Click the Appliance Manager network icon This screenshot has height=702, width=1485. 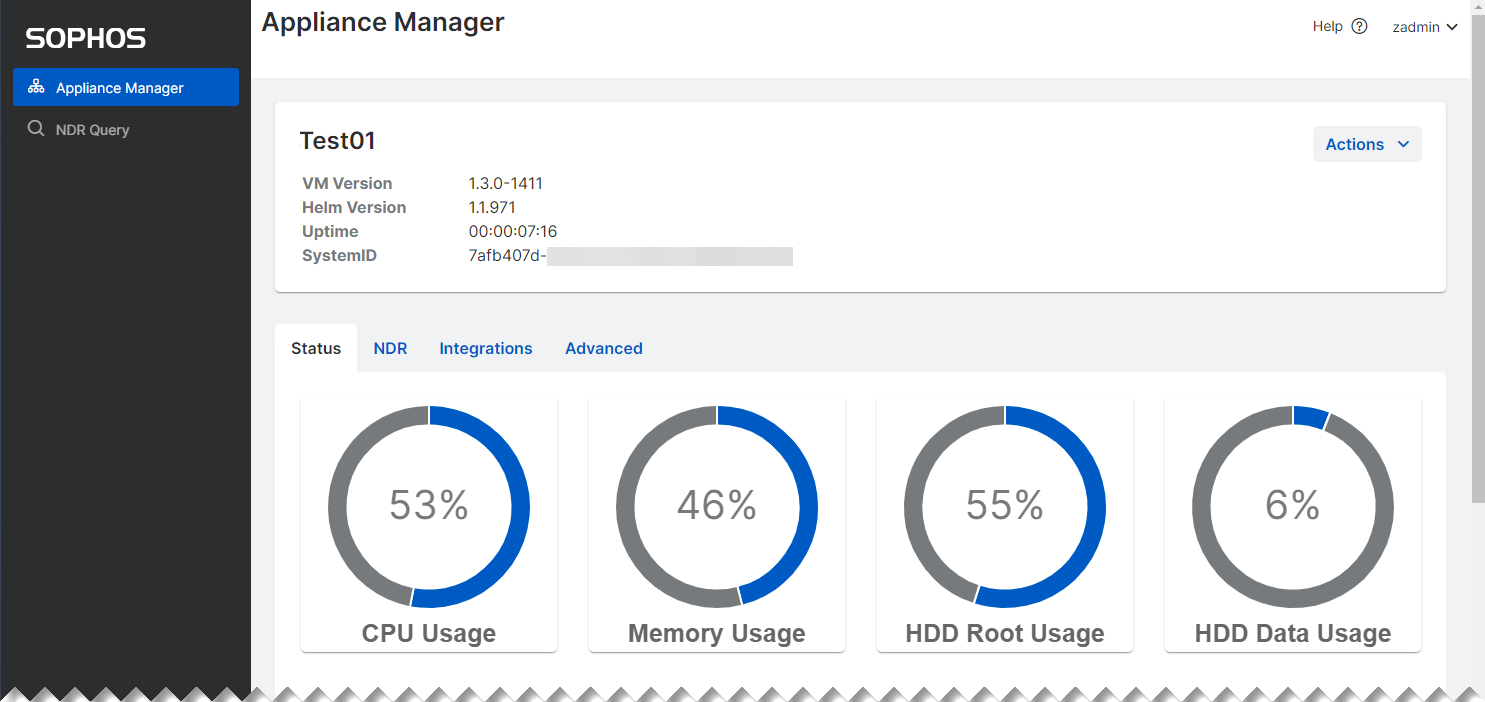pos(36,87)
